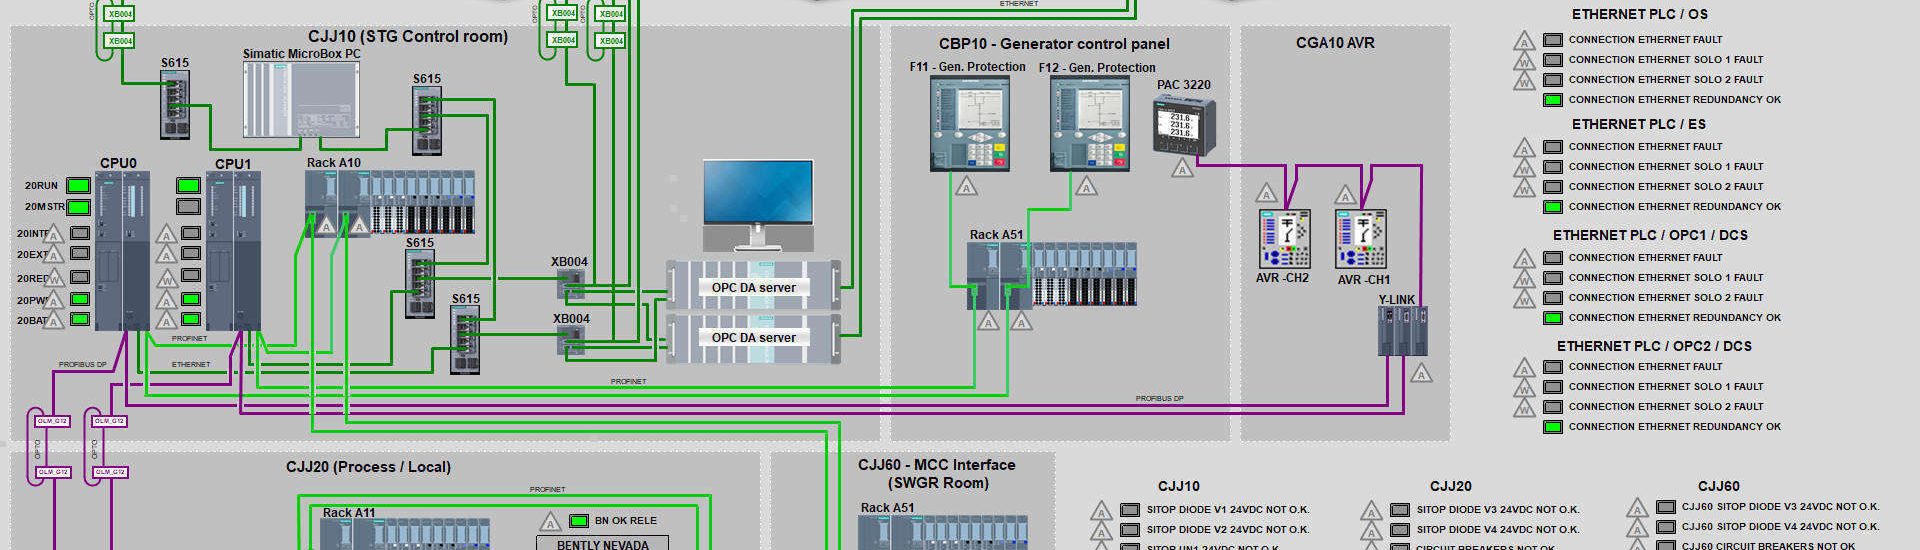Viewport: 1920px width, 550px height.
Task: Click the alarm triangle under F12 relay
Action: click(1086, 186)
